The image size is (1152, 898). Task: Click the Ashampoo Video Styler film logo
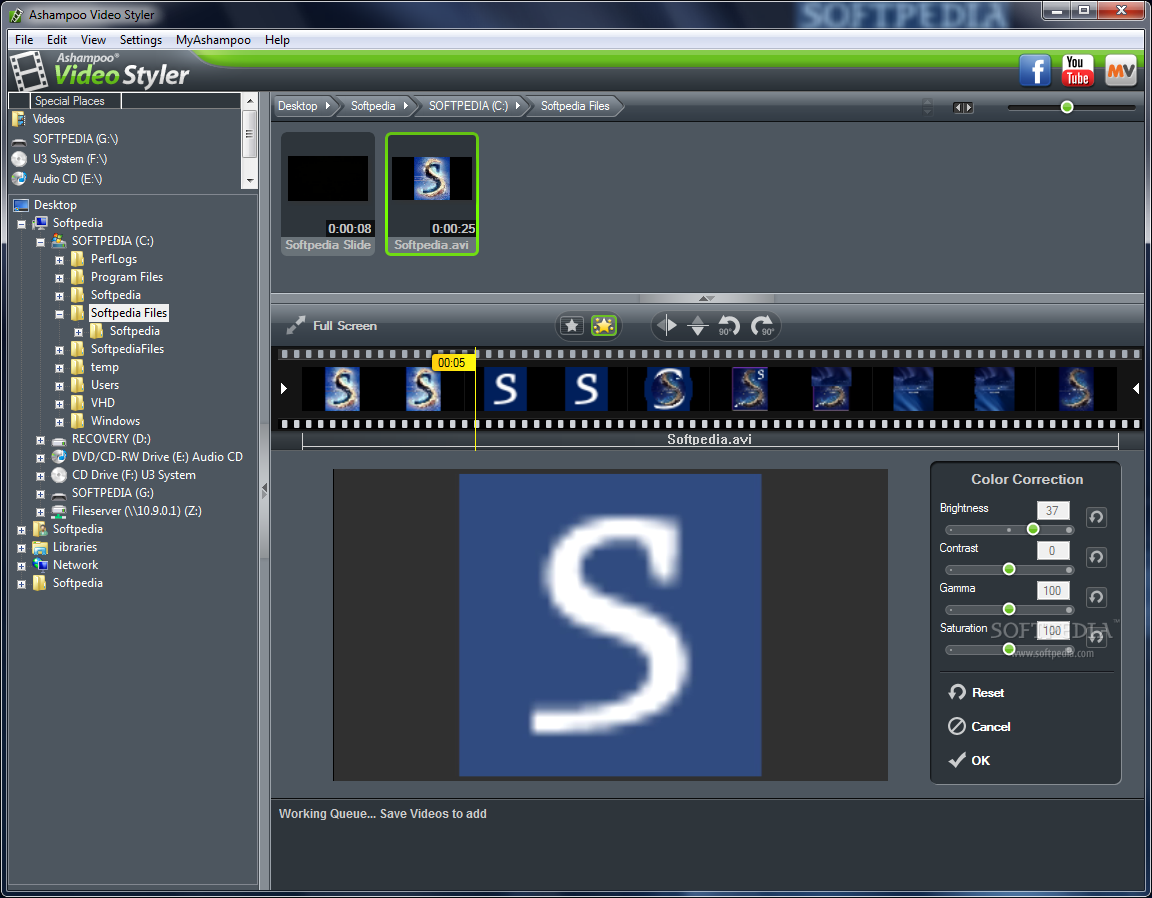coord(29,71)
